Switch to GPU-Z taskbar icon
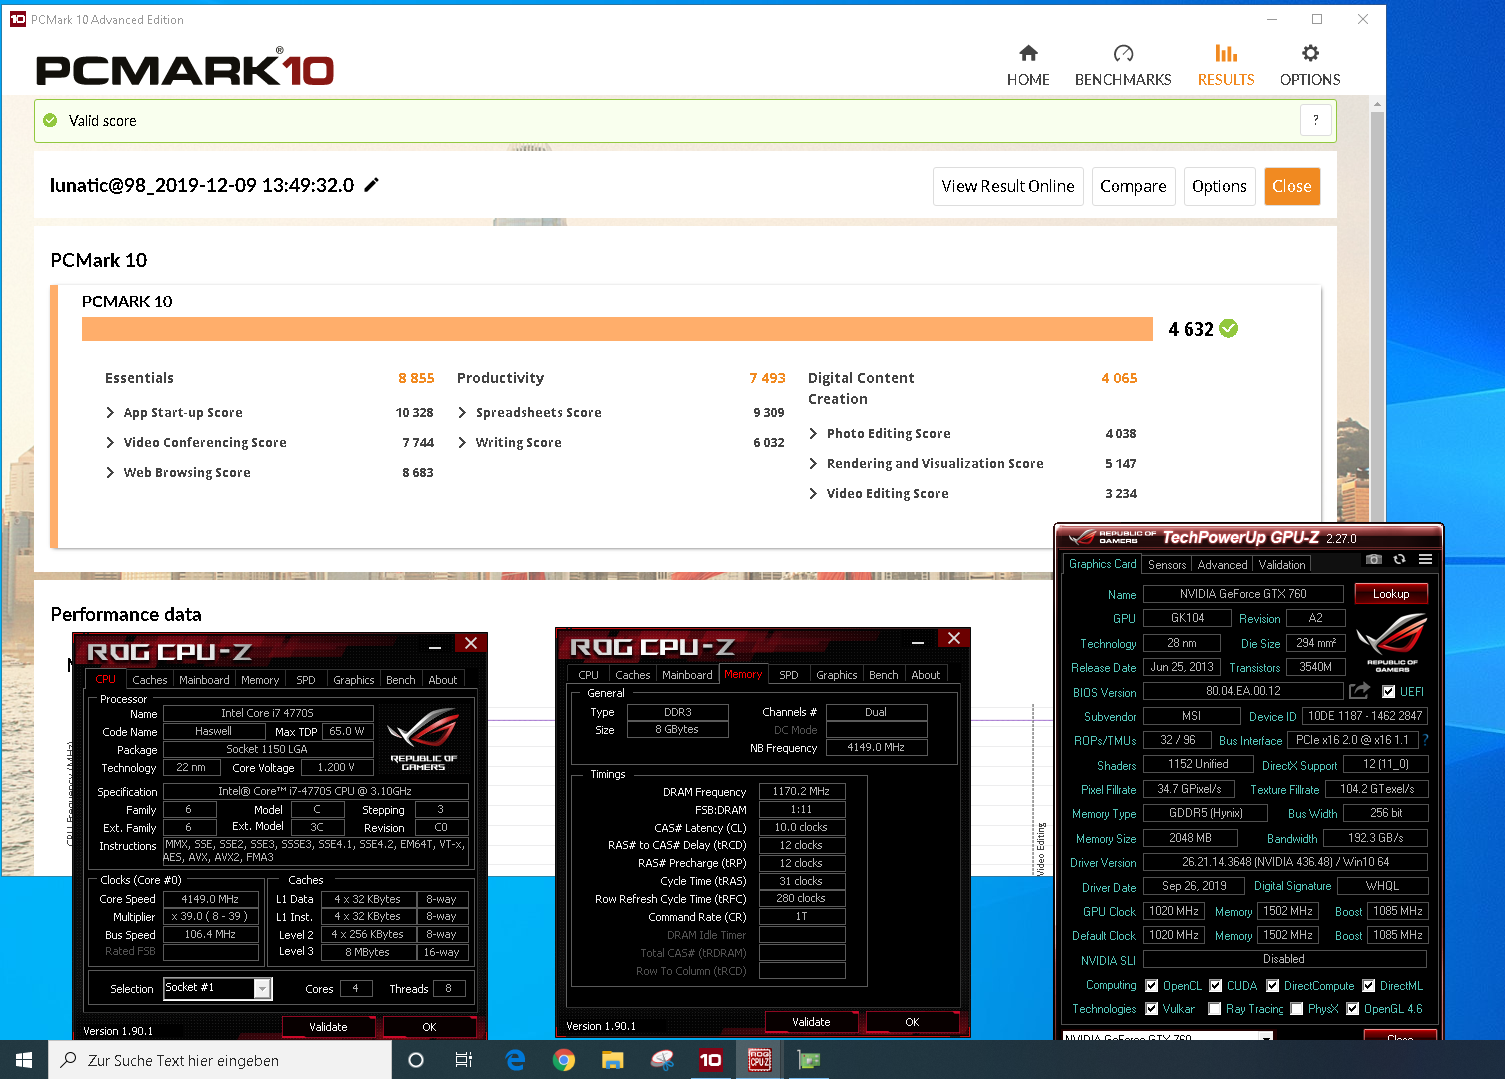This screenshot has width=1505, height=1079. tap(808, 1060)
